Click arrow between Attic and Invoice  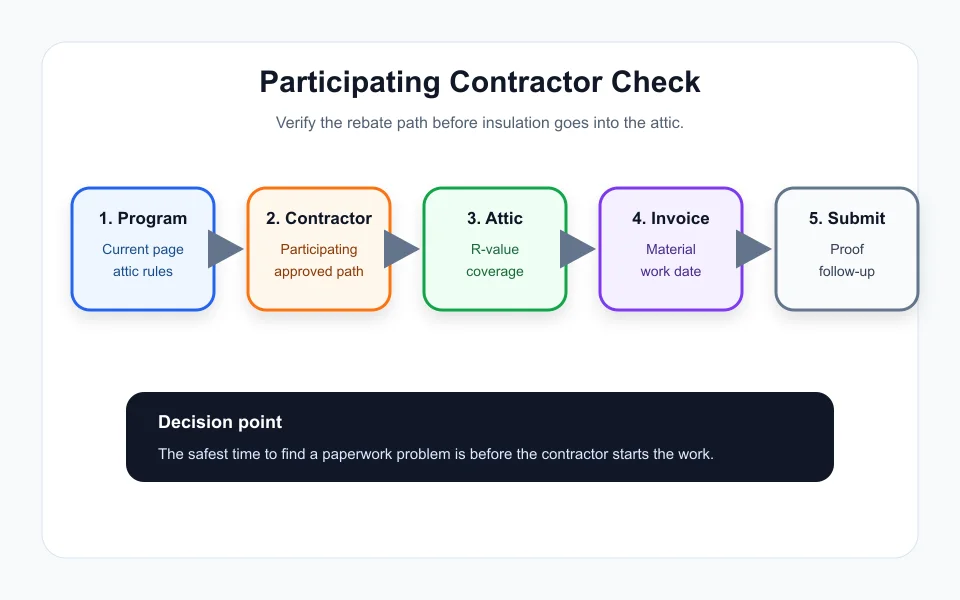(x=577, y=249)
